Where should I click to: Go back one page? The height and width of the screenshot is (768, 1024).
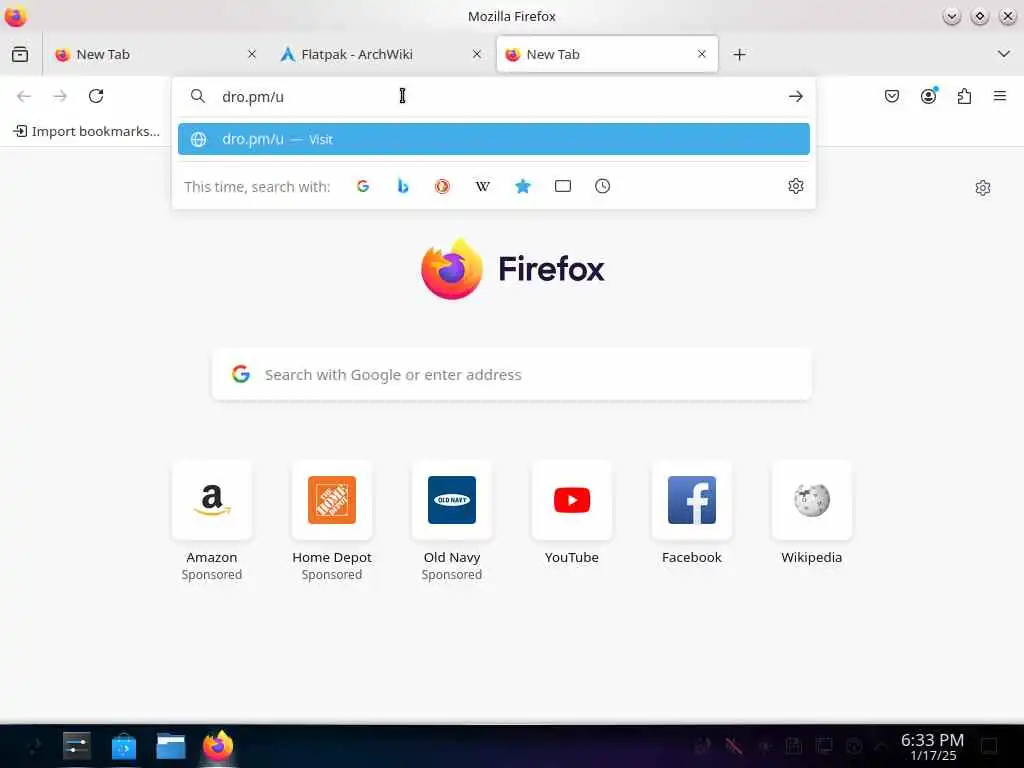pyautogui.click(x=24, y=97)
